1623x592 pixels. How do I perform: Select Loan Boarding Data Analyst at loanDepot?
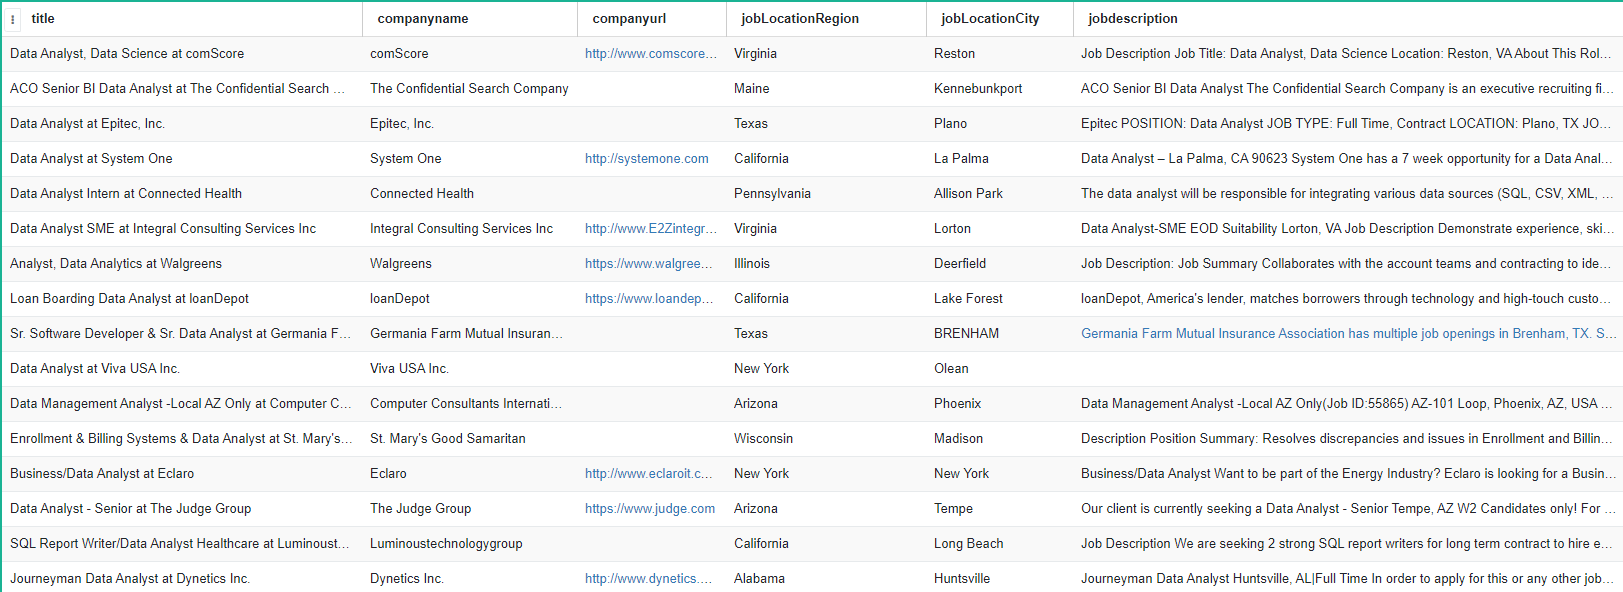click(130, 299)
